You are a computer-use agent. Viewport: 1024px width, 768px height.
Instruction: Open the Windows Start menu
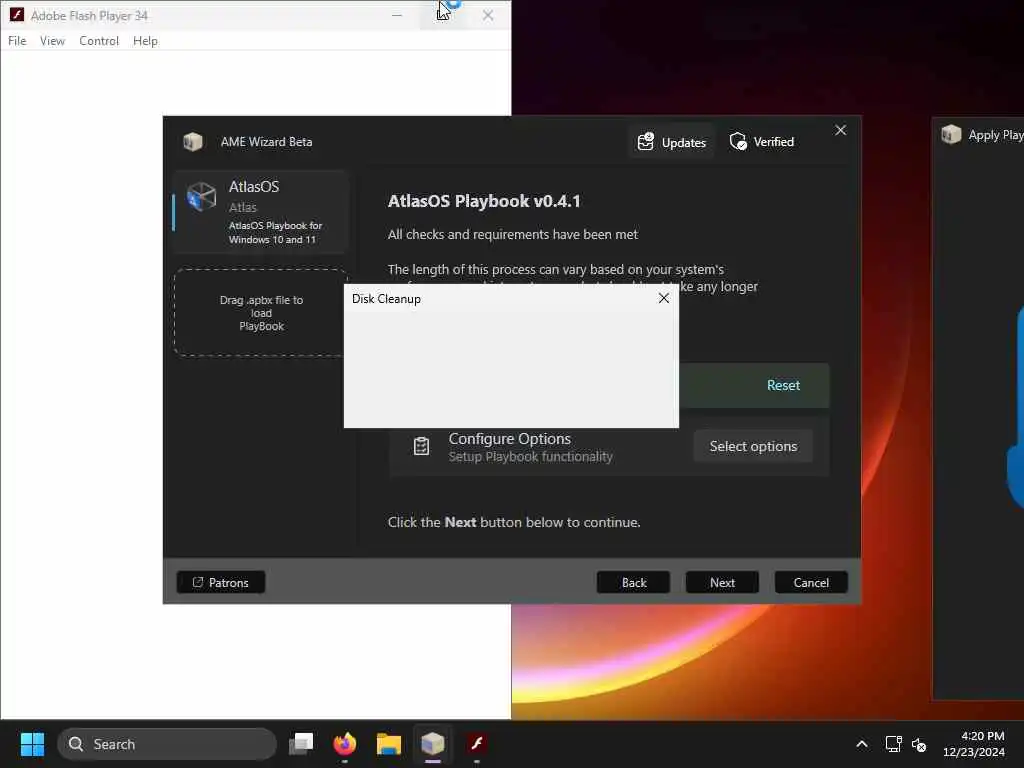coord(32,744)
